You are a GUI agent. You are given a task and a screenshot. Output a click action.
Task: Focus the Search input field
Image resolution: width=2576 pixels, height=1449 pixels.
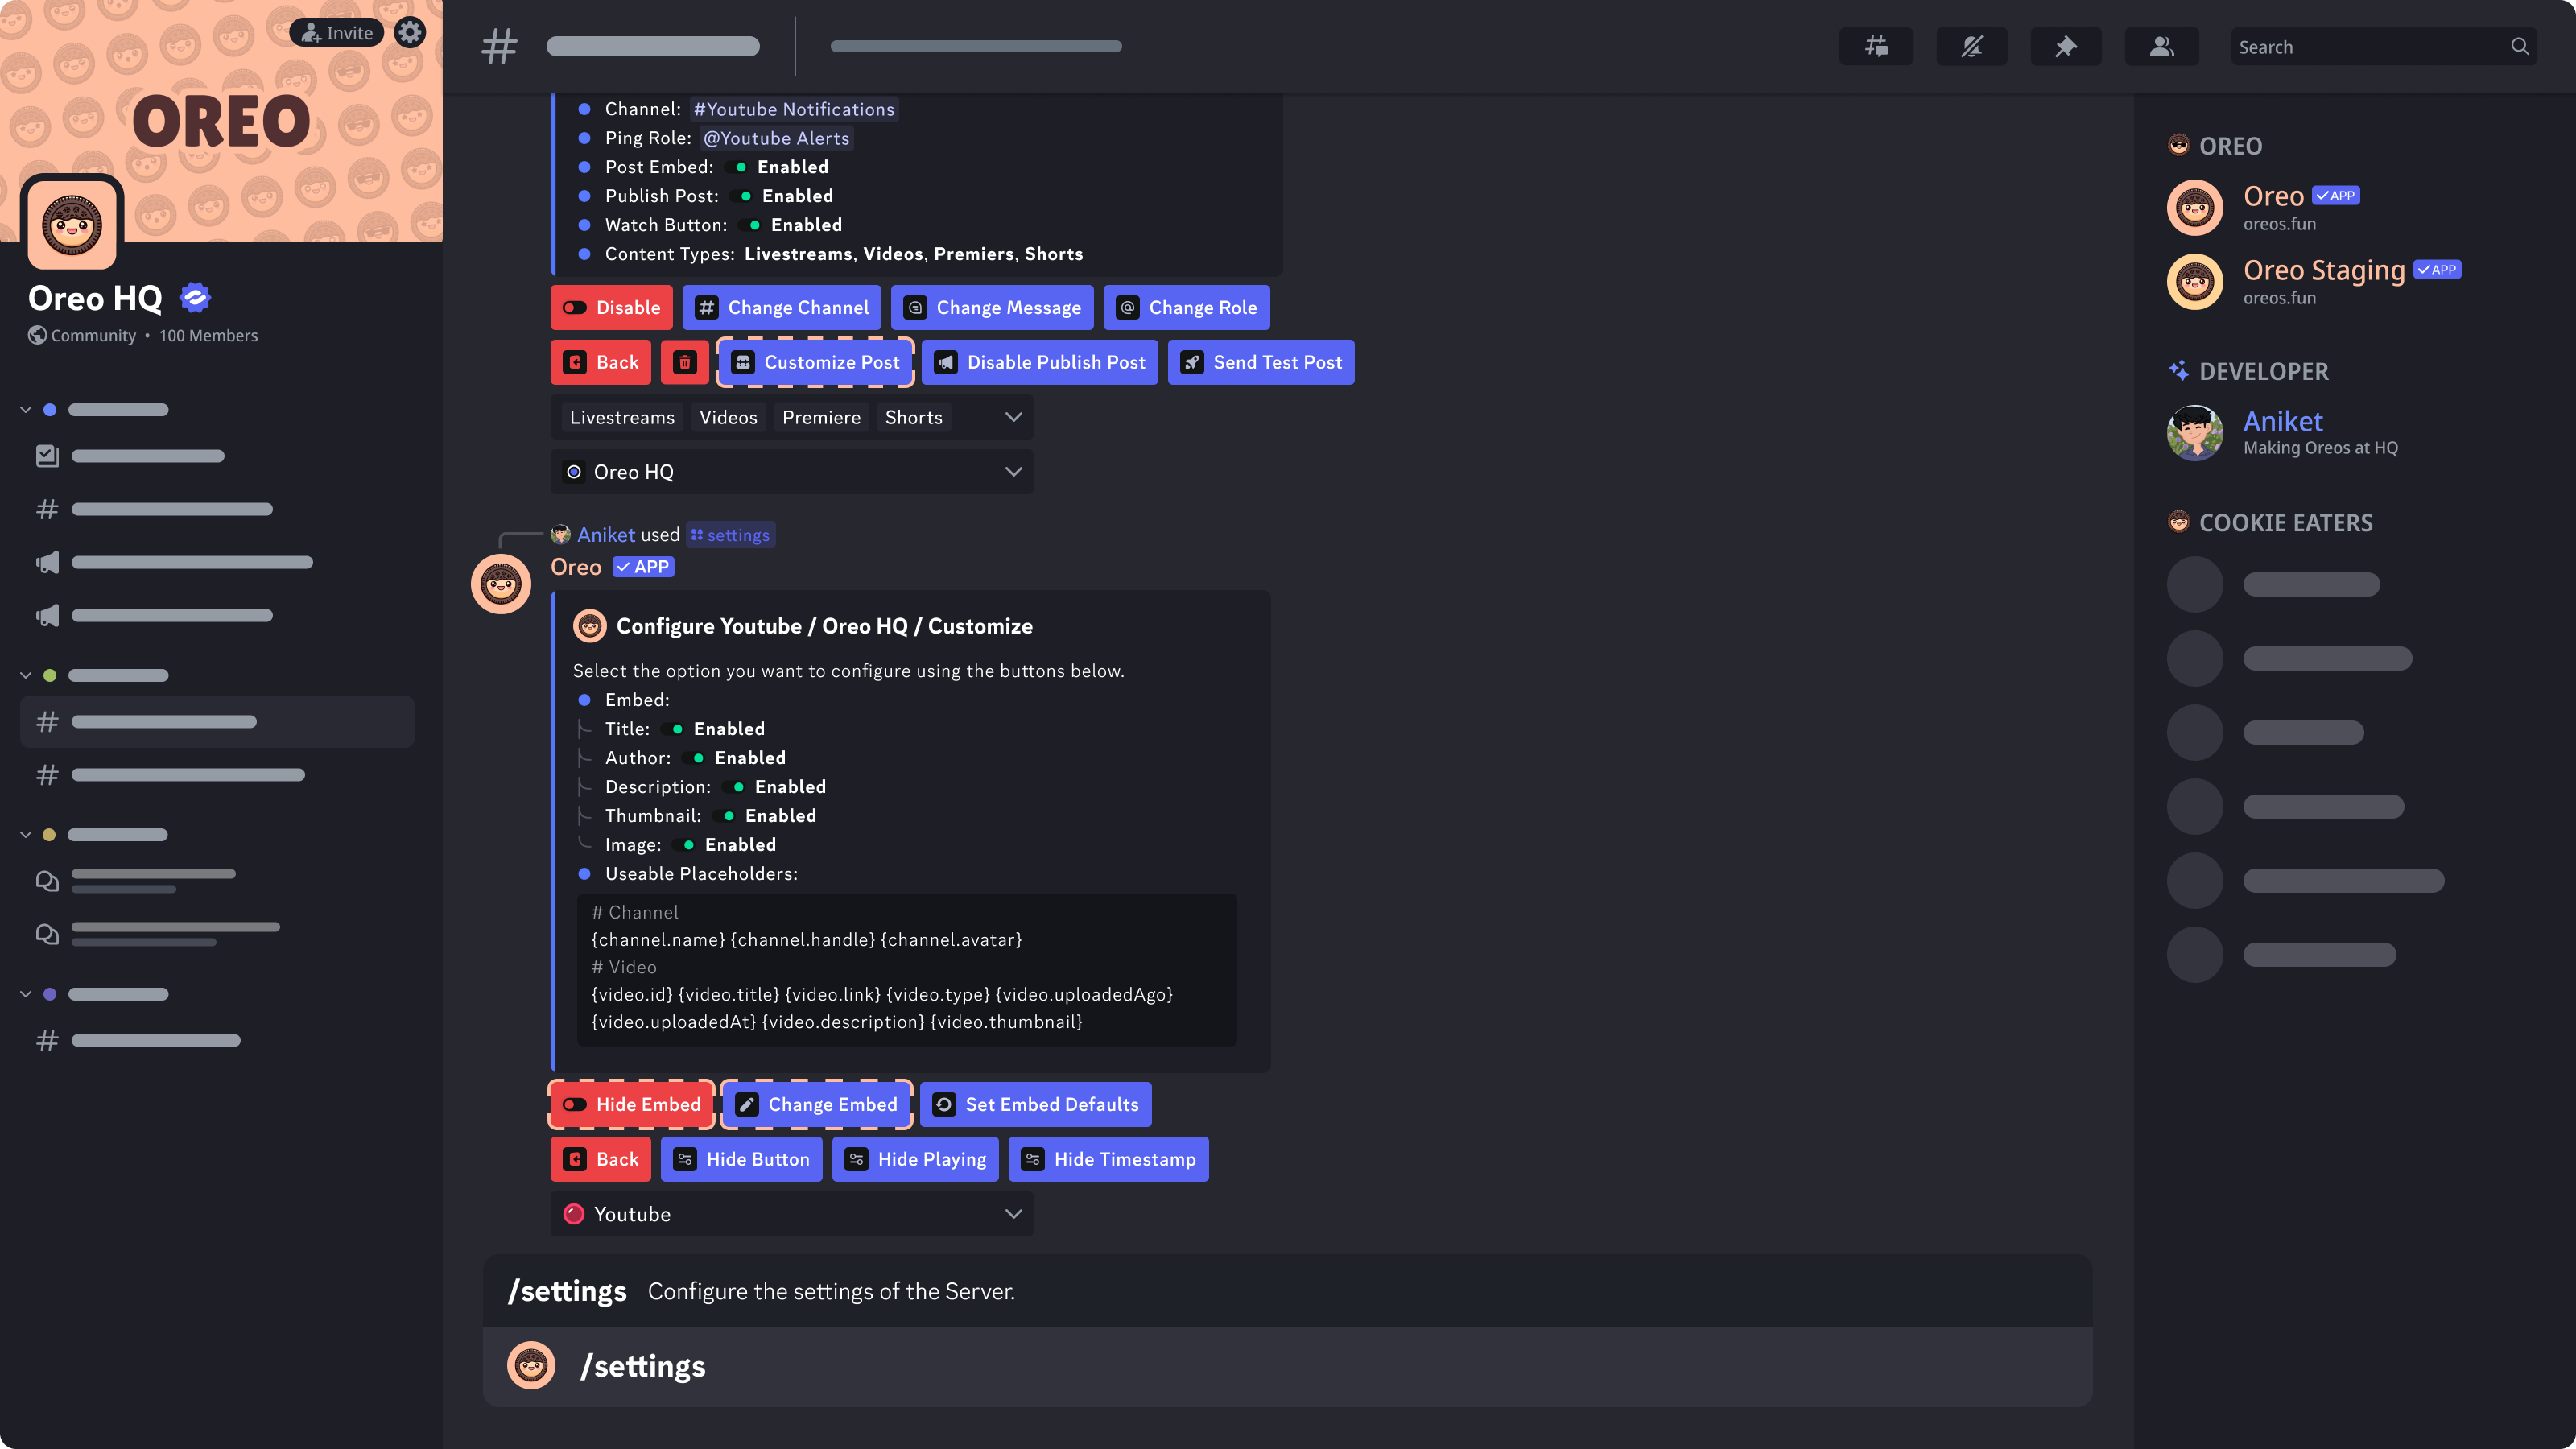(x=2384, y=46)
